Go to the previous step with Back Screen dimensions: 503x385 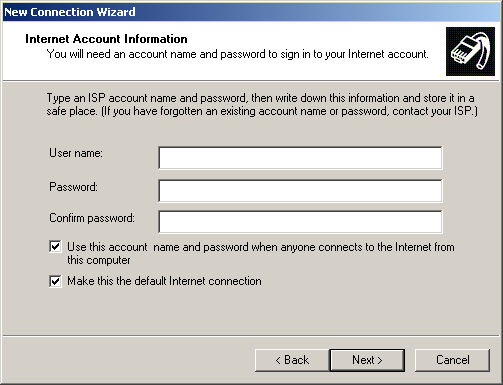292,360
